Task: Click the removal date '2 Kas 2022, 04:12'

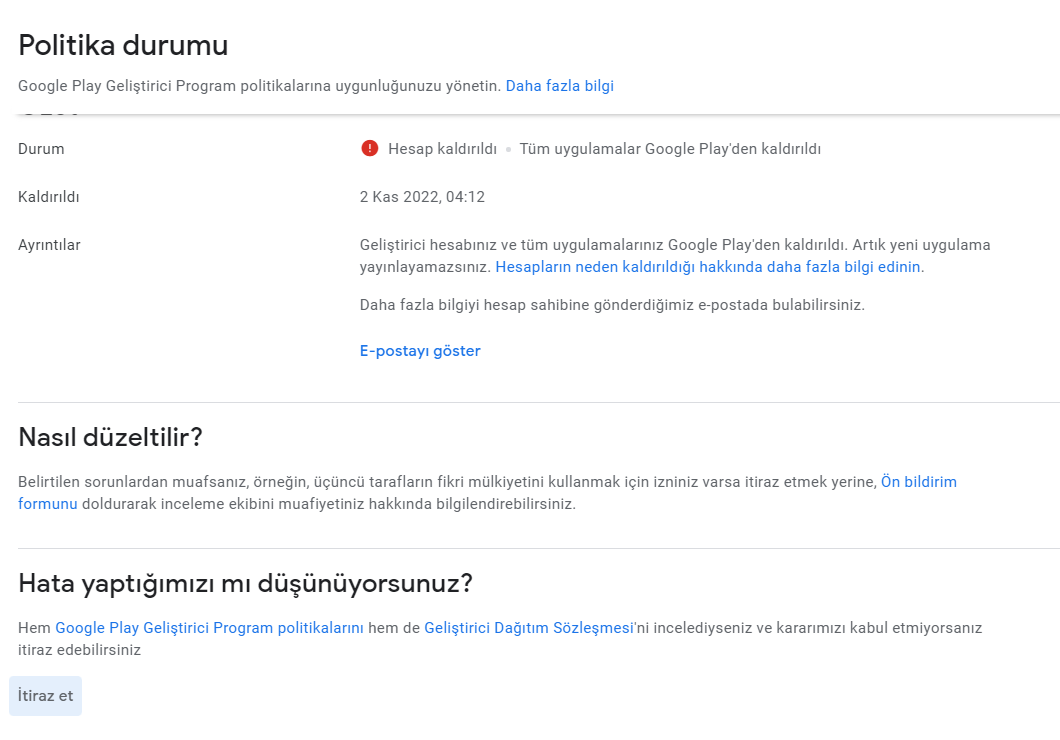Action: point(422,197)
